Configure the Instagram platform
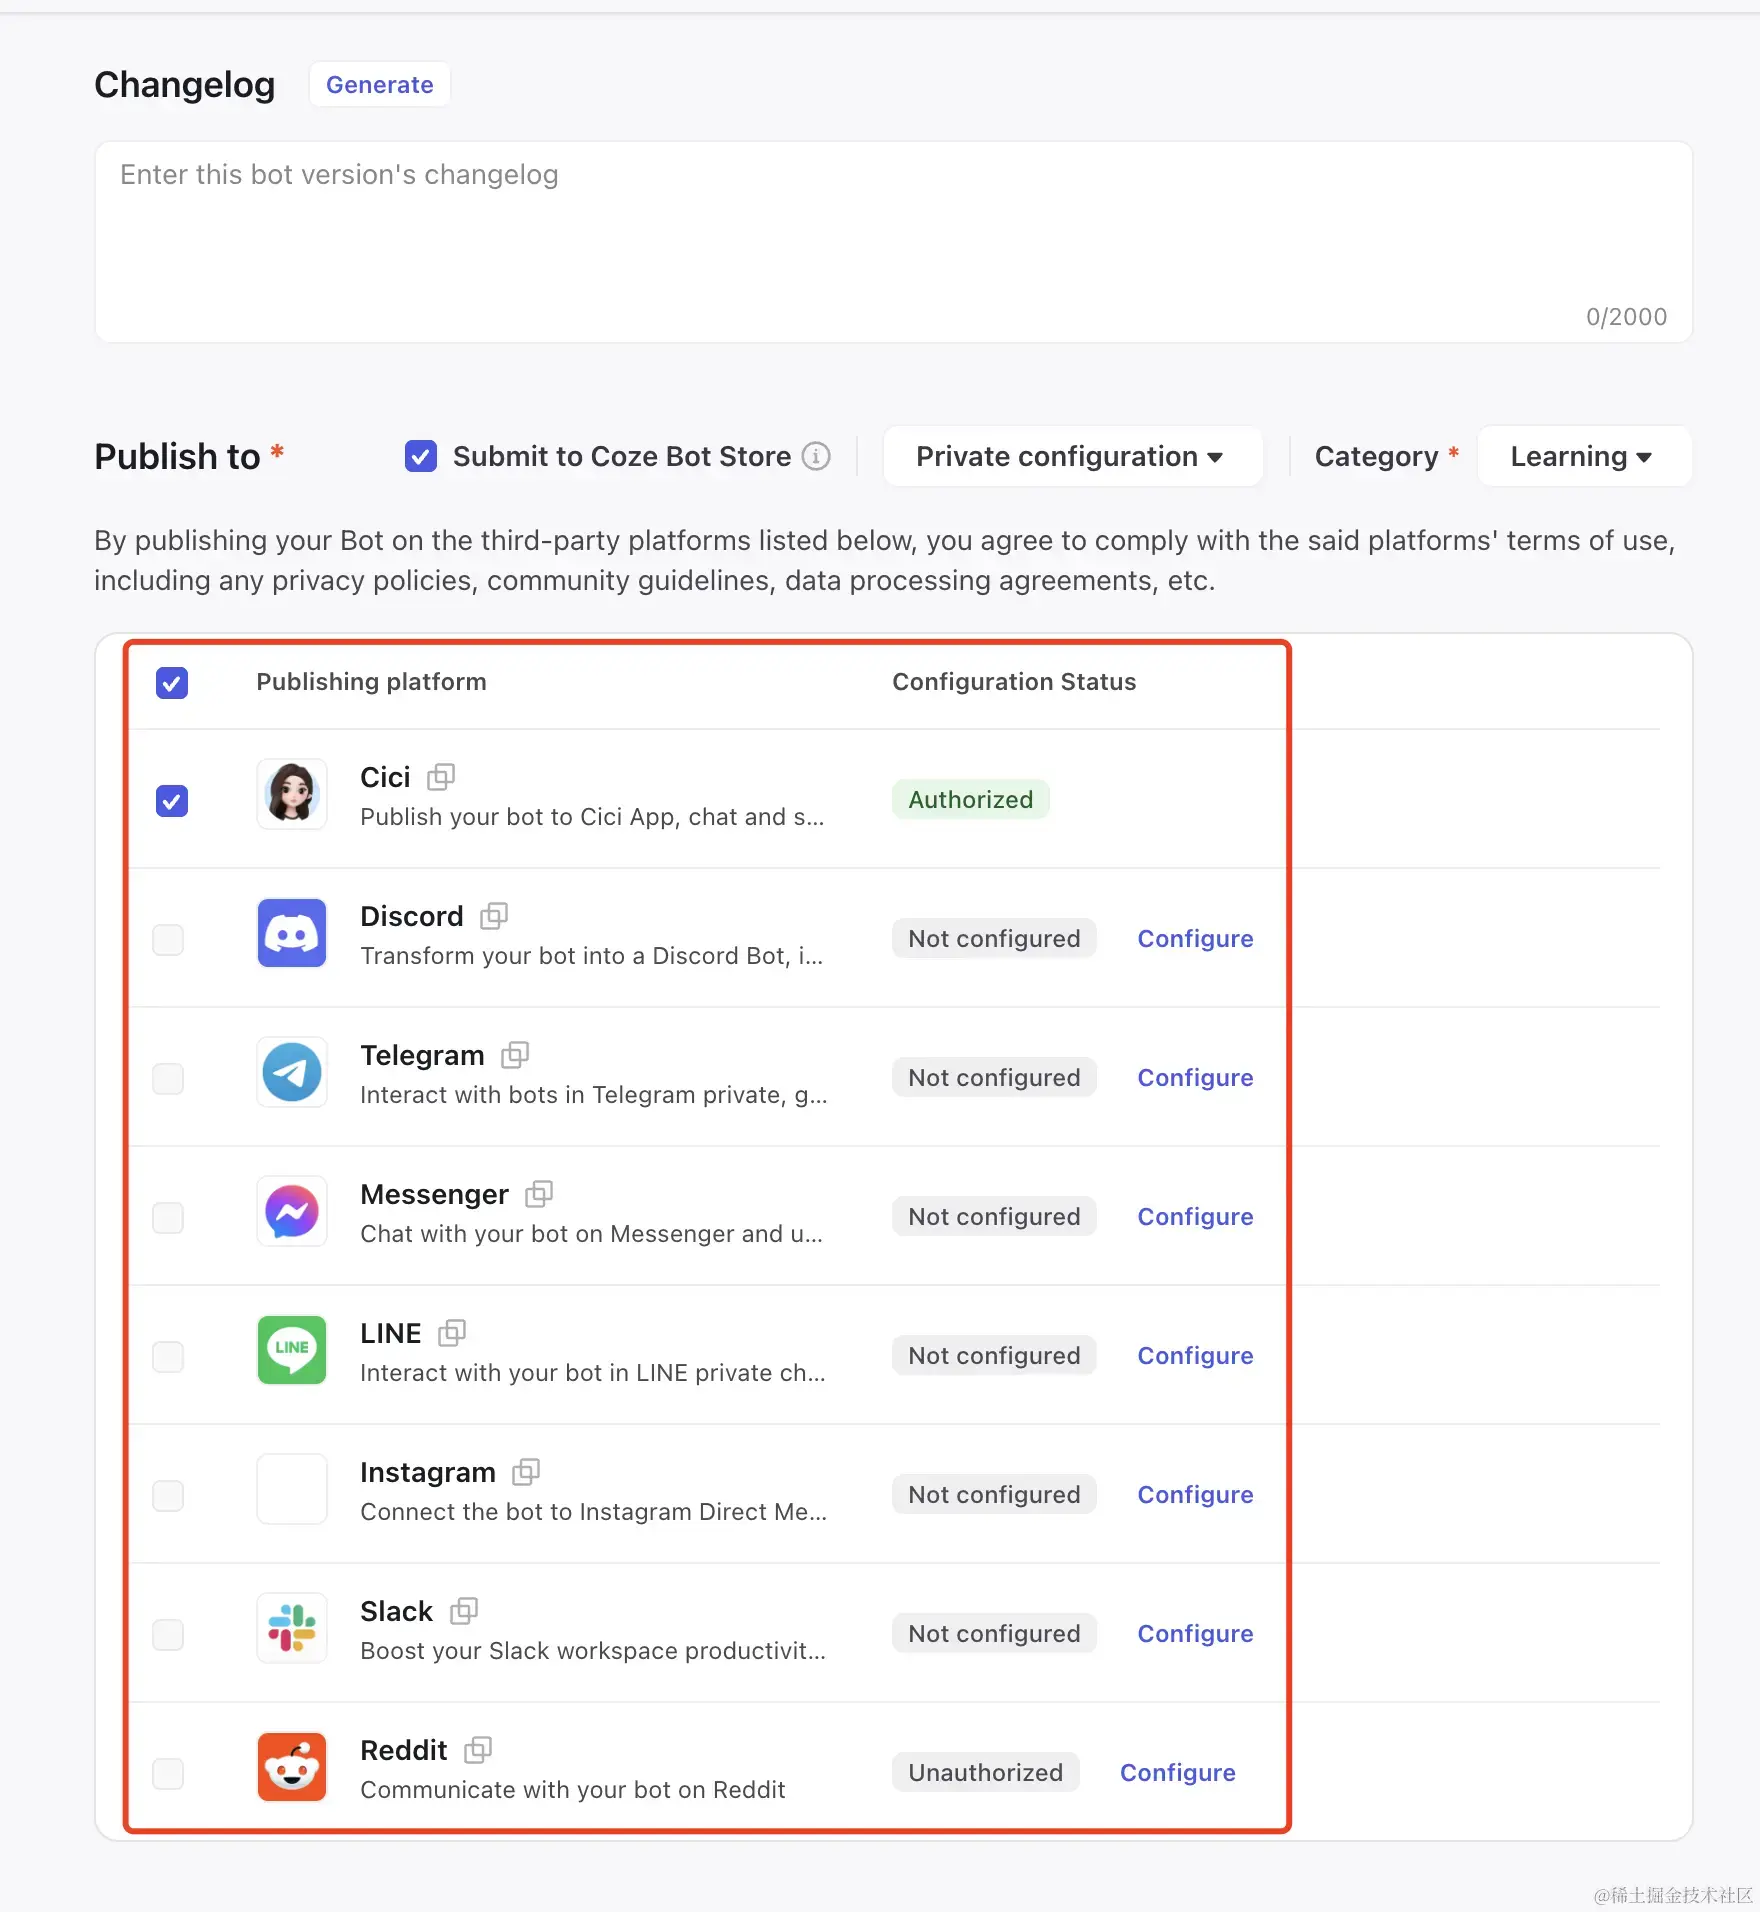The image size is (1760, 1912). 1195,1495
